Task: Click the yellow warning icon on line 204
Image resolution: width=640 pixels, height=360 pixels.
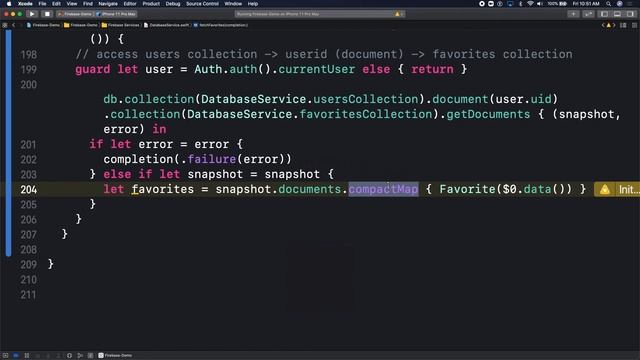Action: pos(605,189)
